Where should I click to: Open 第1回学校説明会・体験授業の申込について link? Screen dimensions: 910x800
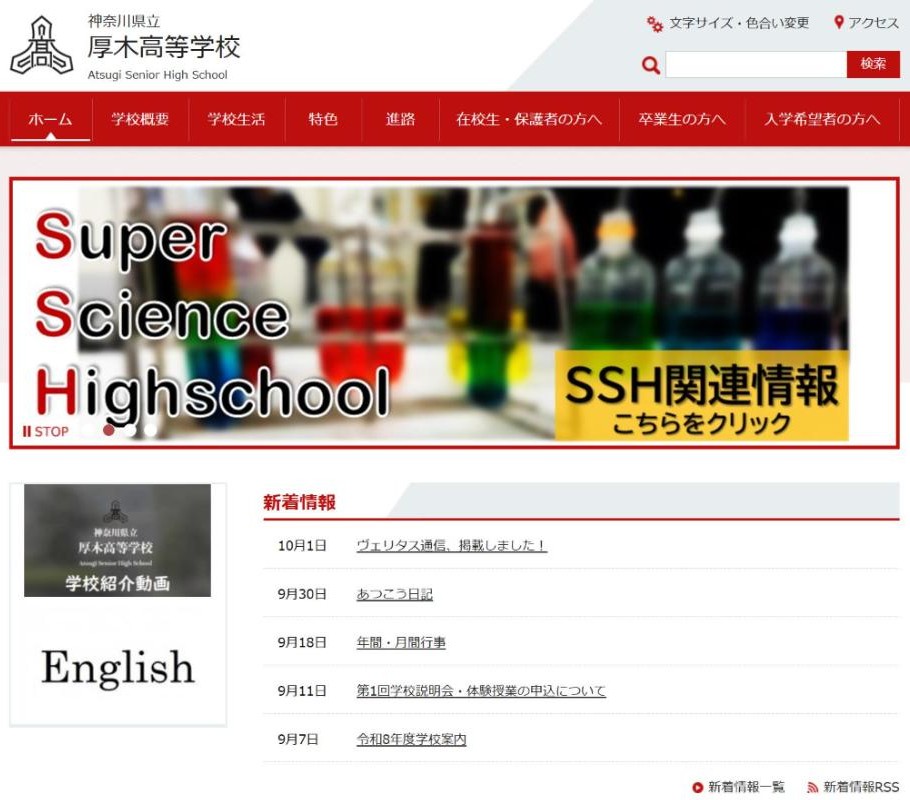[x=481, y=691]
